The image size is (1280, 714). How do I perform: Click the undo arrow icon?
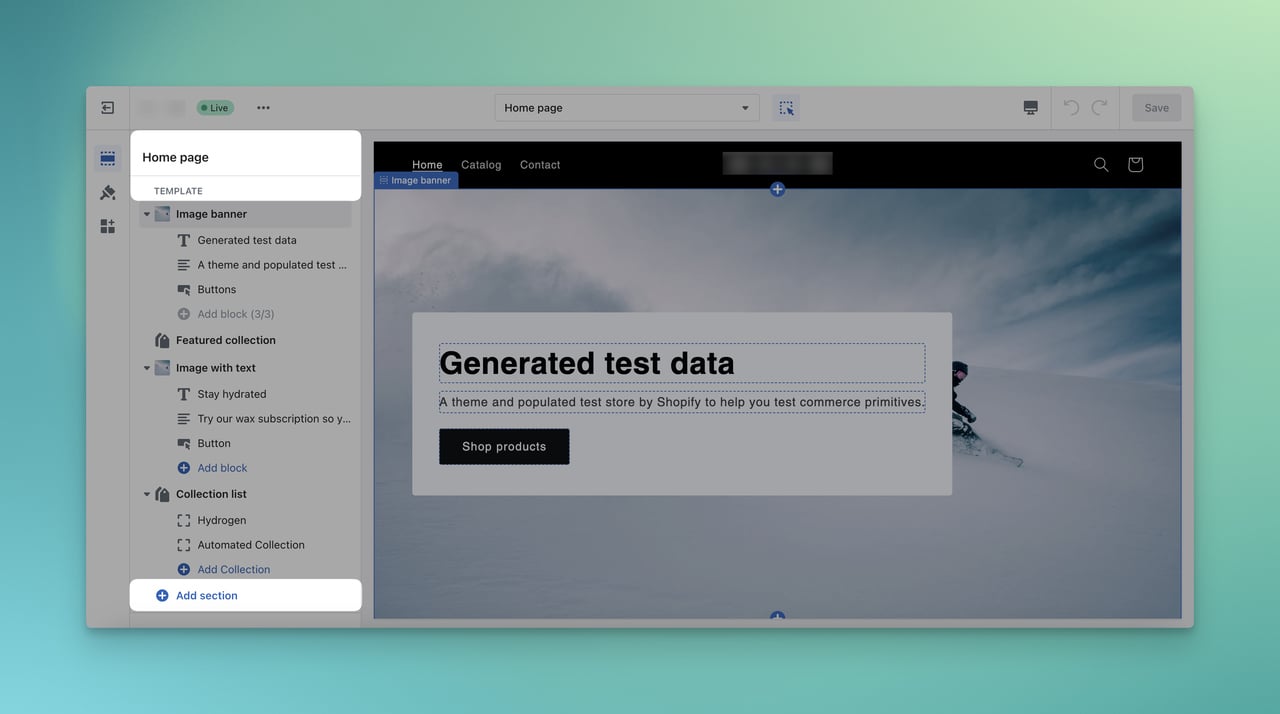pos(1071,108)
